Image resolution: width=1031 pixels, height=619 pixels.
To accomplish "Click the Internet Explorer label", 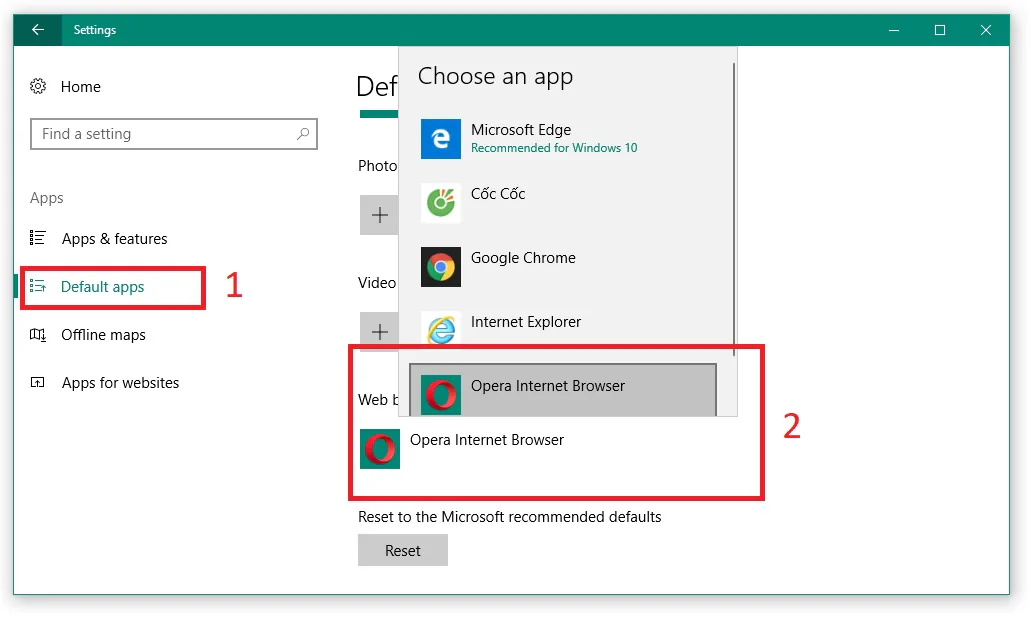I will point(525,322).
